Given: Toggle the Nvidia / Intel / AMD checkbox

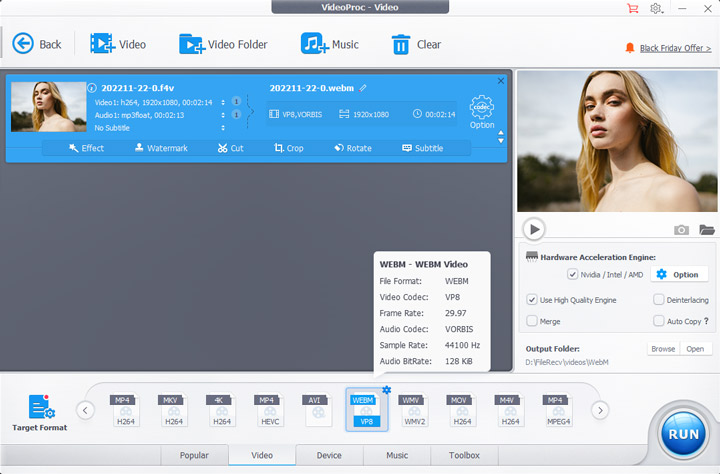Looking at the screenshot, I should click(x=572, y=274).
